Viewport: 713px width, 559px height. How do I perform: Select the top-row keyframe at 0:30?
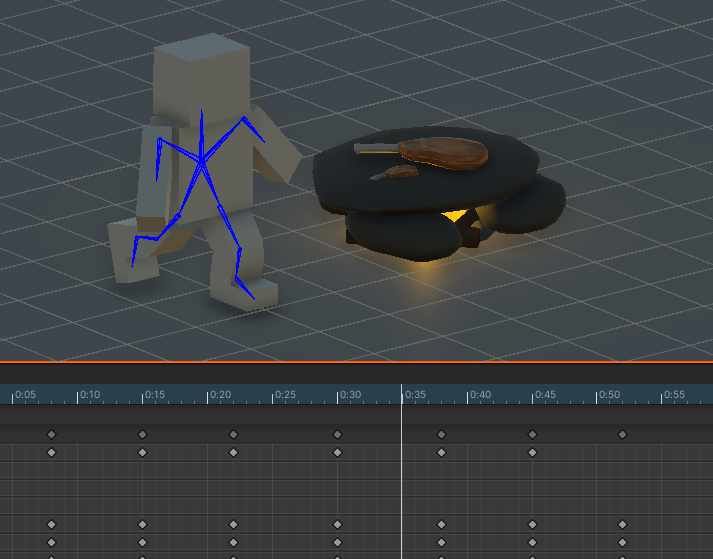pyautogui.click(x=337, y=434)
